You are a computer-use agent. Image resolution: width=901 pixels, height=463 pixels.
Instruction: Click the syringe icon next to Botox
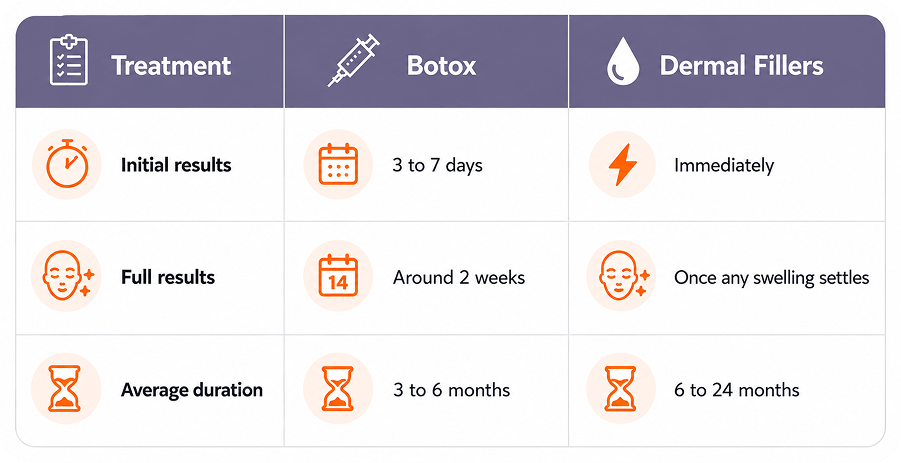coord(353,60)
